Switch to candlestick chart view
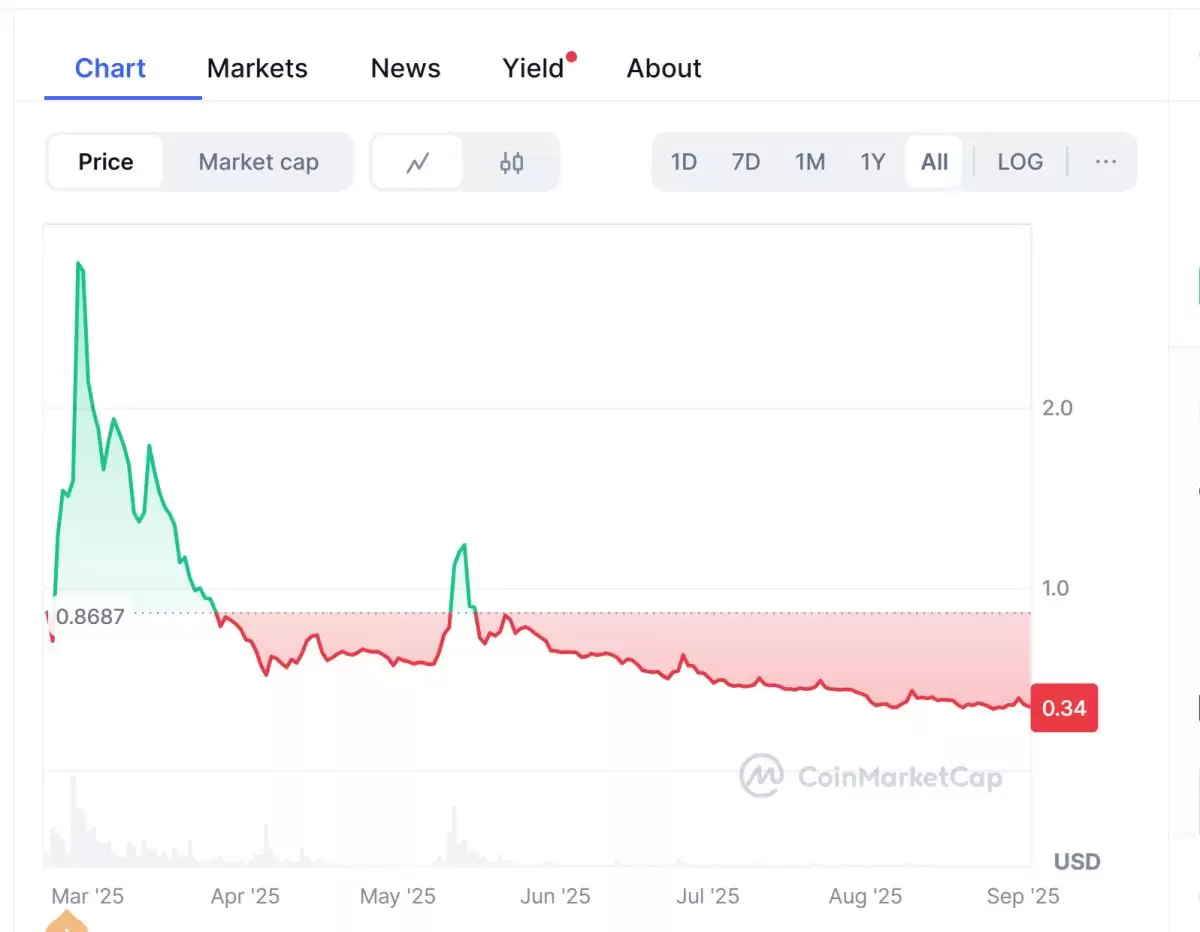Viewport: 1200px width, 932px height. tap(512, 162)
